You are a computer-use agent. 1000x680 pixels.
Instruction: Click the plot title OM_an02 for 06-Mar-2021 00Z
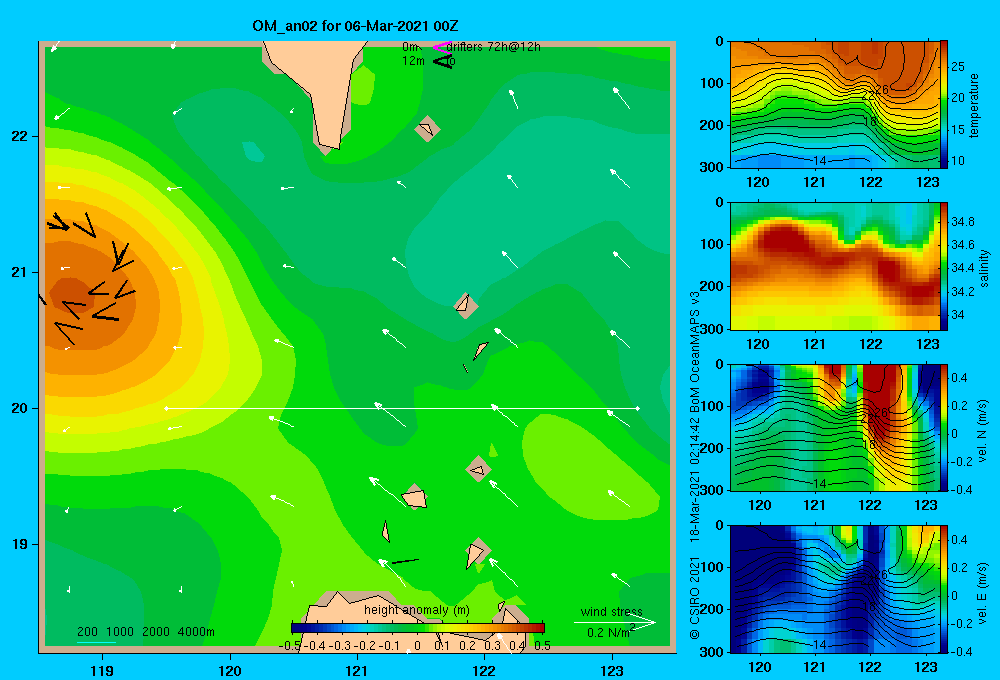(355, 26)
